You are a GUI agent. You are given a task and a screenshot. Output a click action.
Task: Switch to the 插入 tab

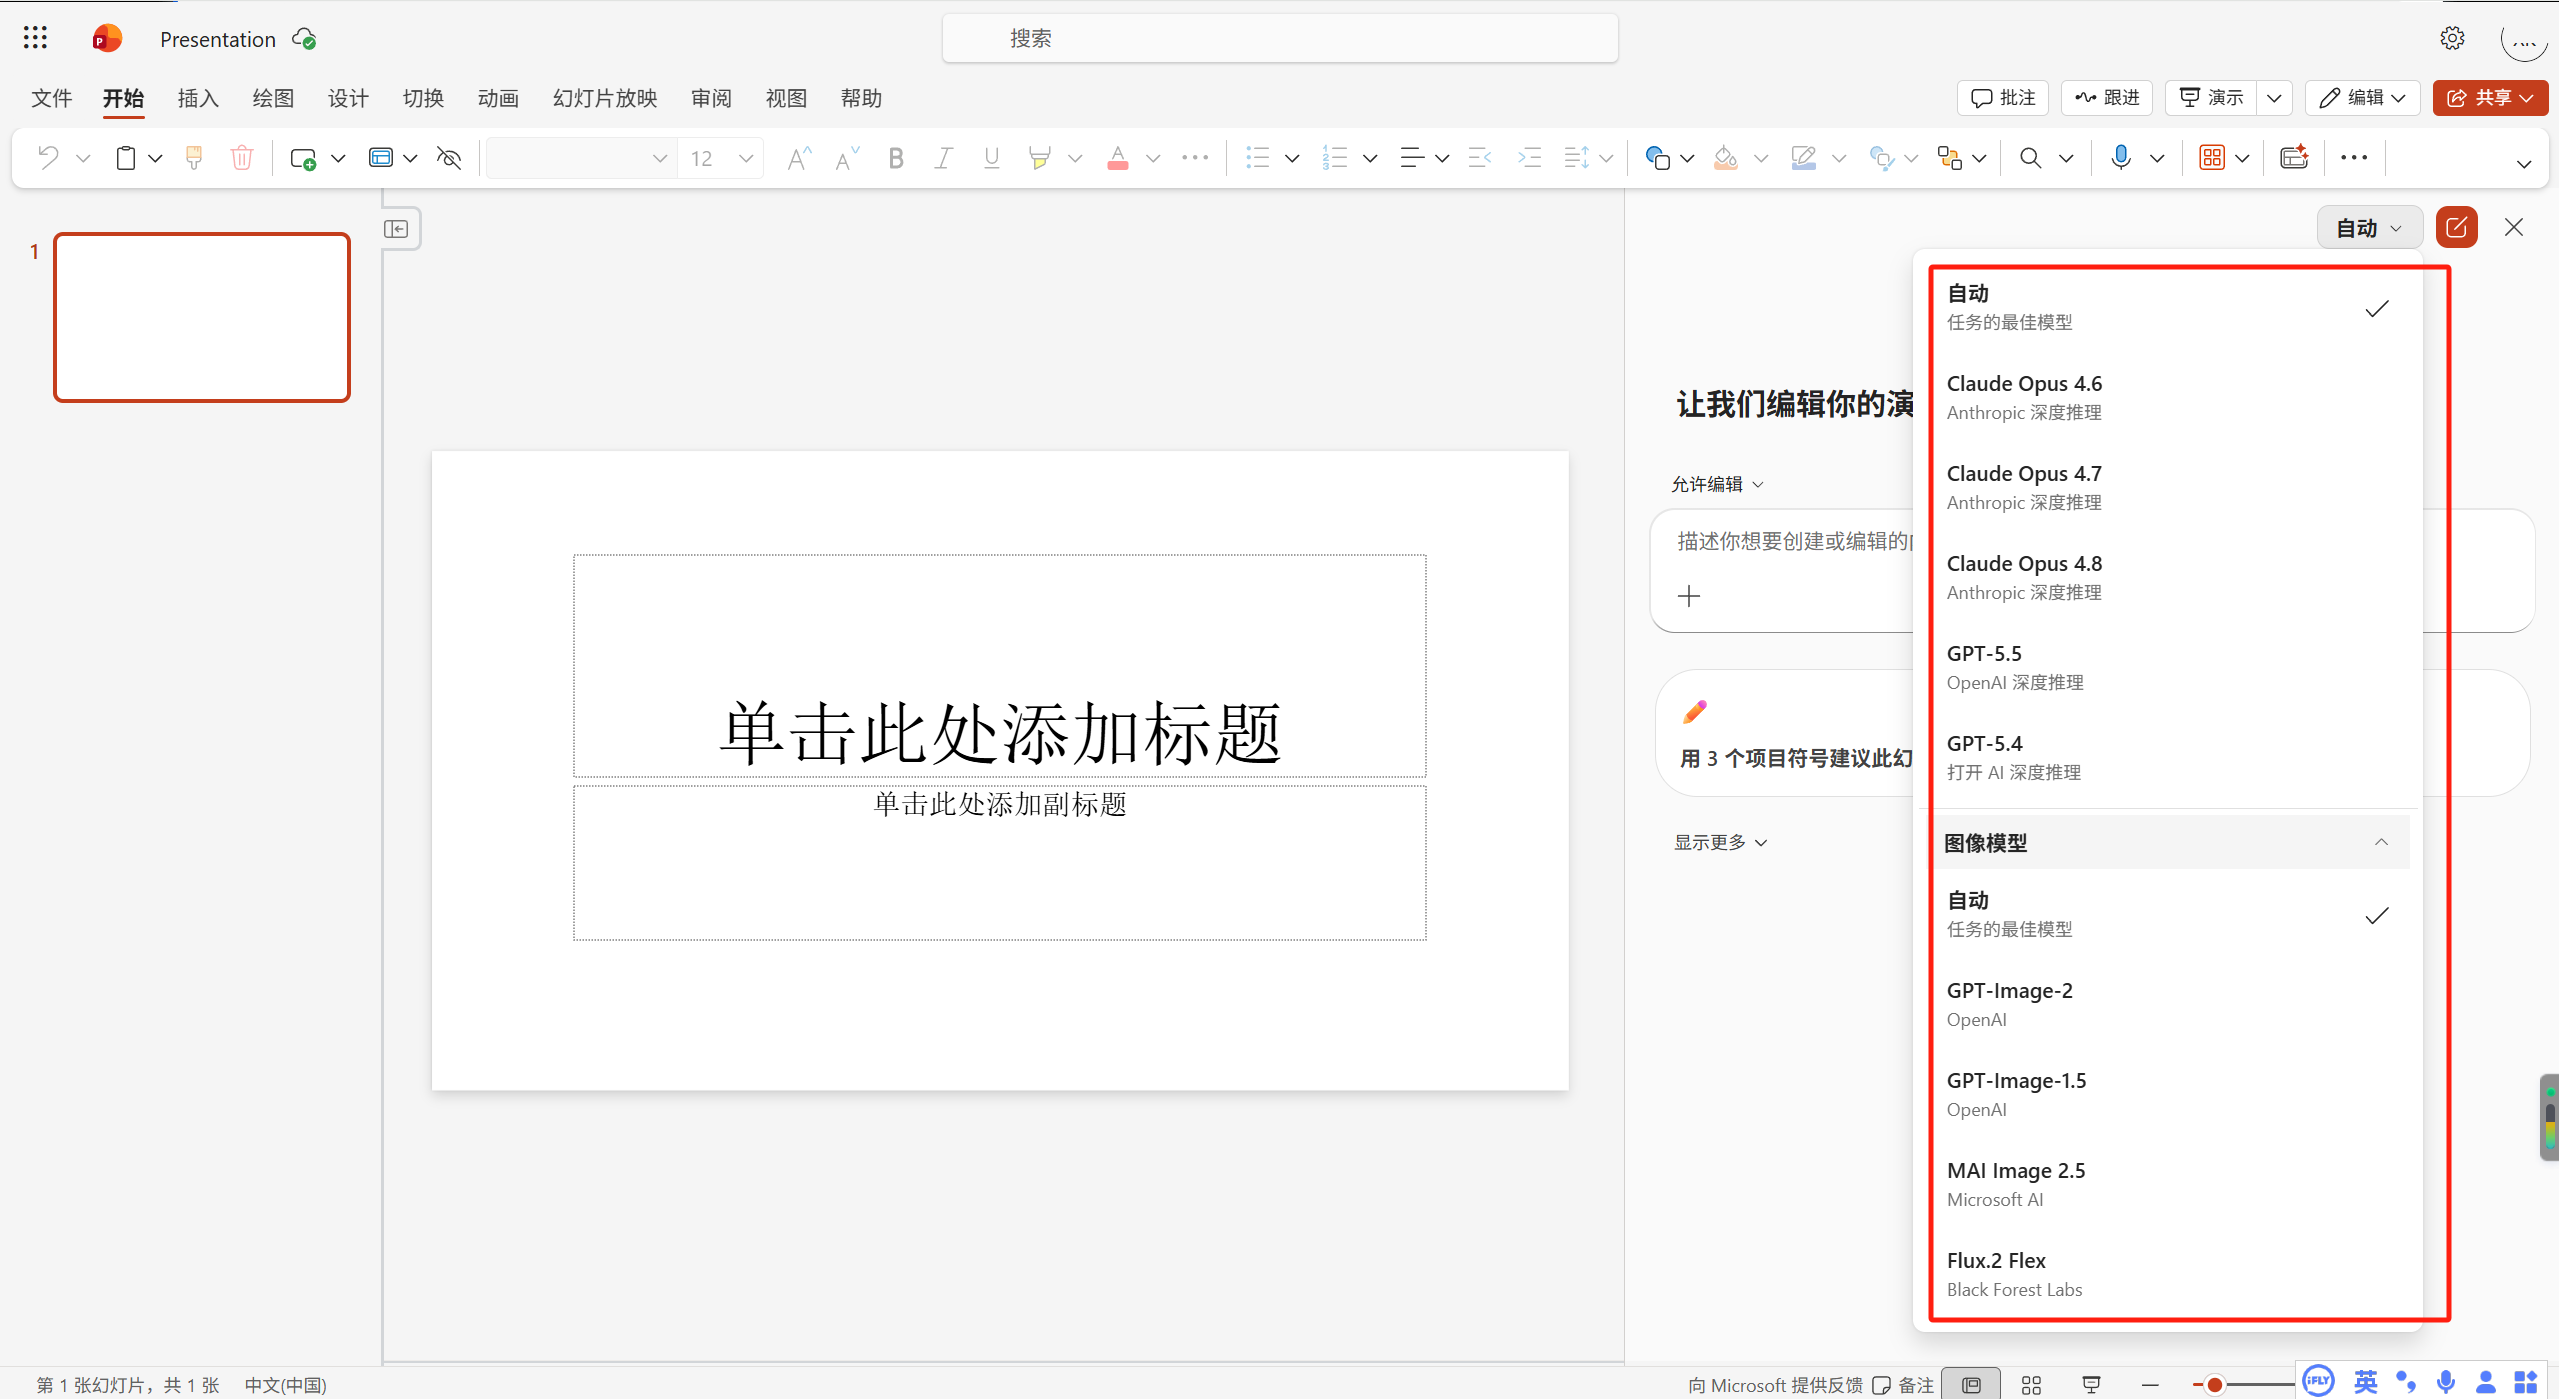point(198,98)
